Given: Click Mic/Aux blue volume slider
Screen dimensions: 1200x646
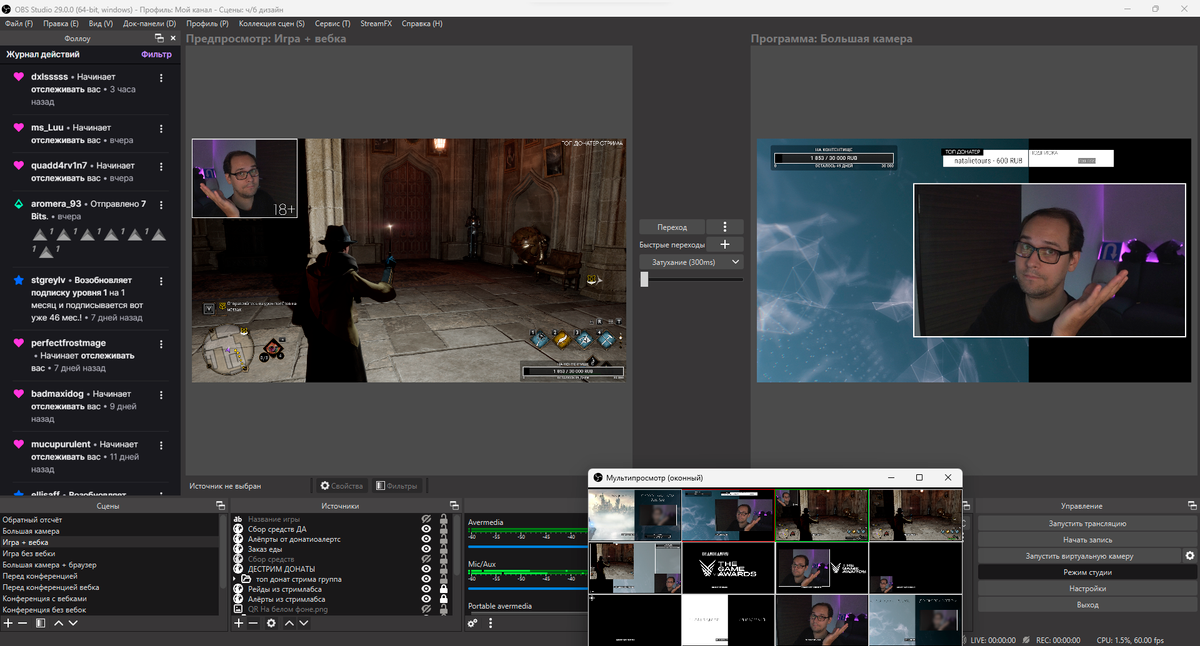Looking at the screenshot, I should point(526,588).
